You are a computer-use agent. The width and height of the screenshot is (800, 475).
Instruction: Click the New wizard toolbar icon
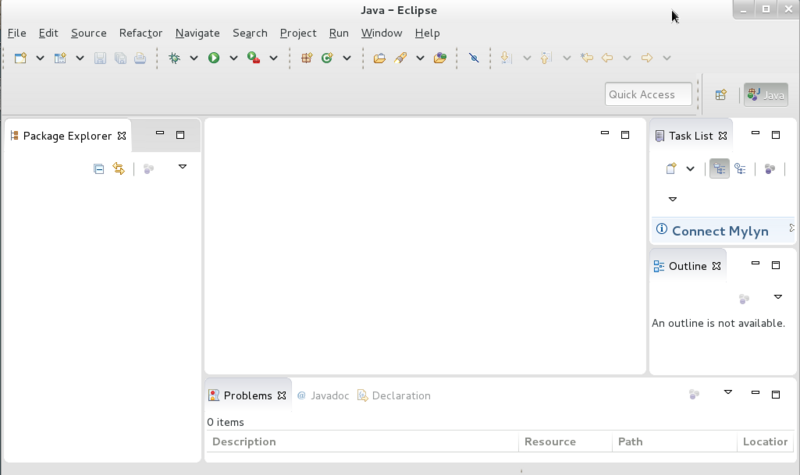(20, 58)
